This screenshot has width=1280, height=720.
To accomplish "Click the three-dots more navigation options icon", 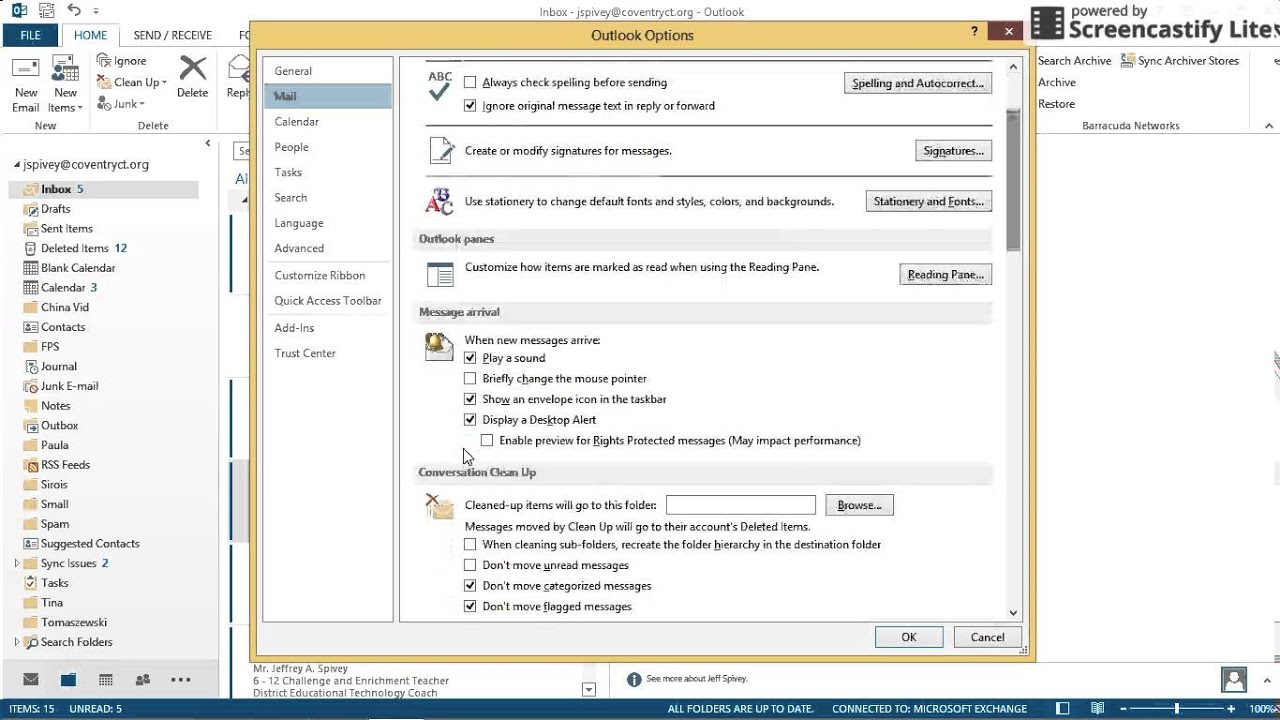I will click(180, 680).
